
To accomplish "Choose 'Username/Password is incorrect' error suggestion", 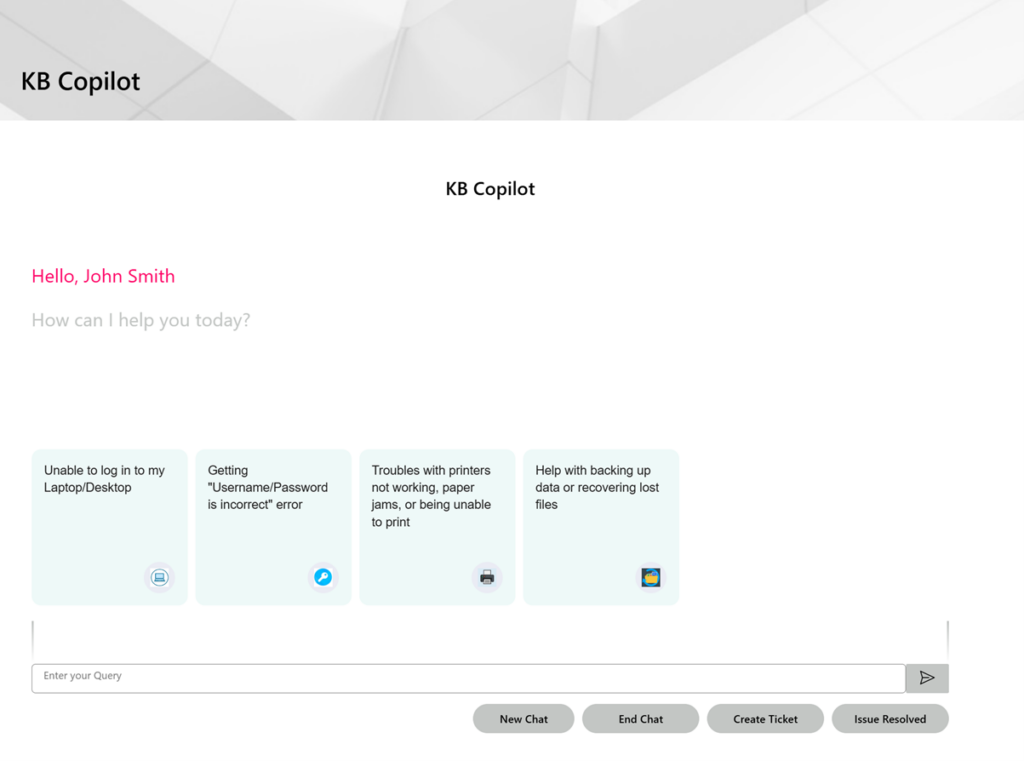I will [x=274, y=527].
